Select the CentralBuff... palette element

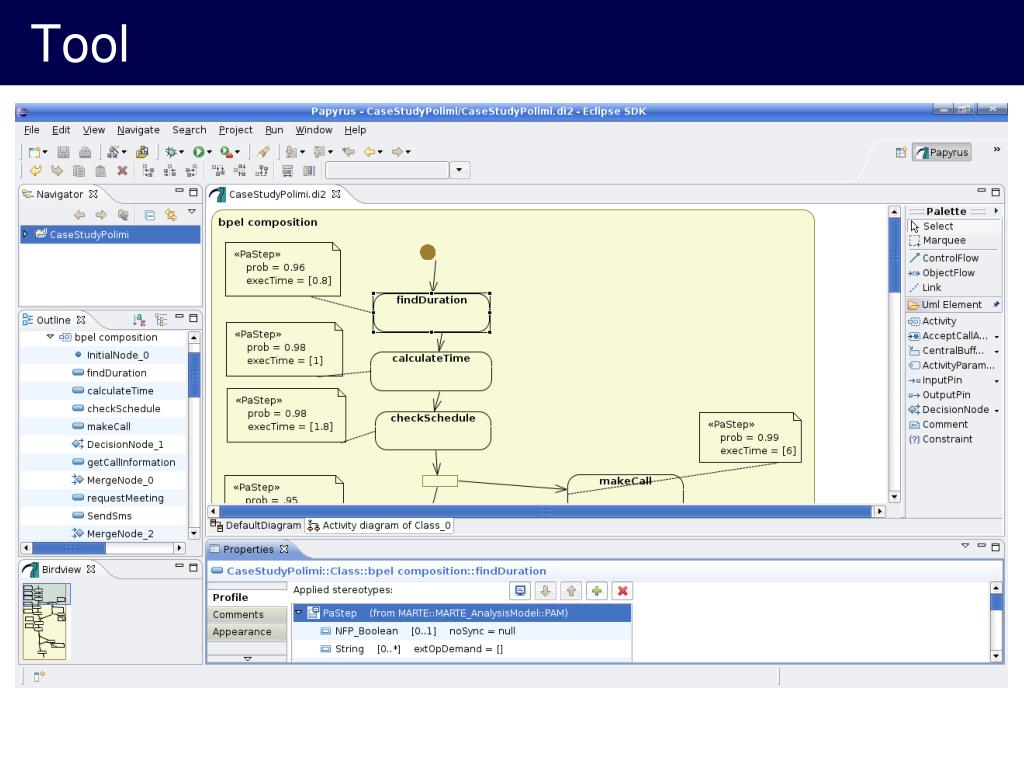point(946,351)
